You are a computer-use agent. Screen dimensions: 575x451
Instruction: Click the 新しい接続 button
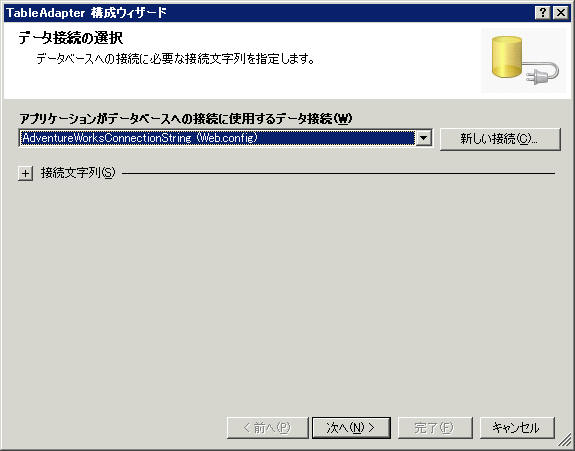tap(500, 139)
